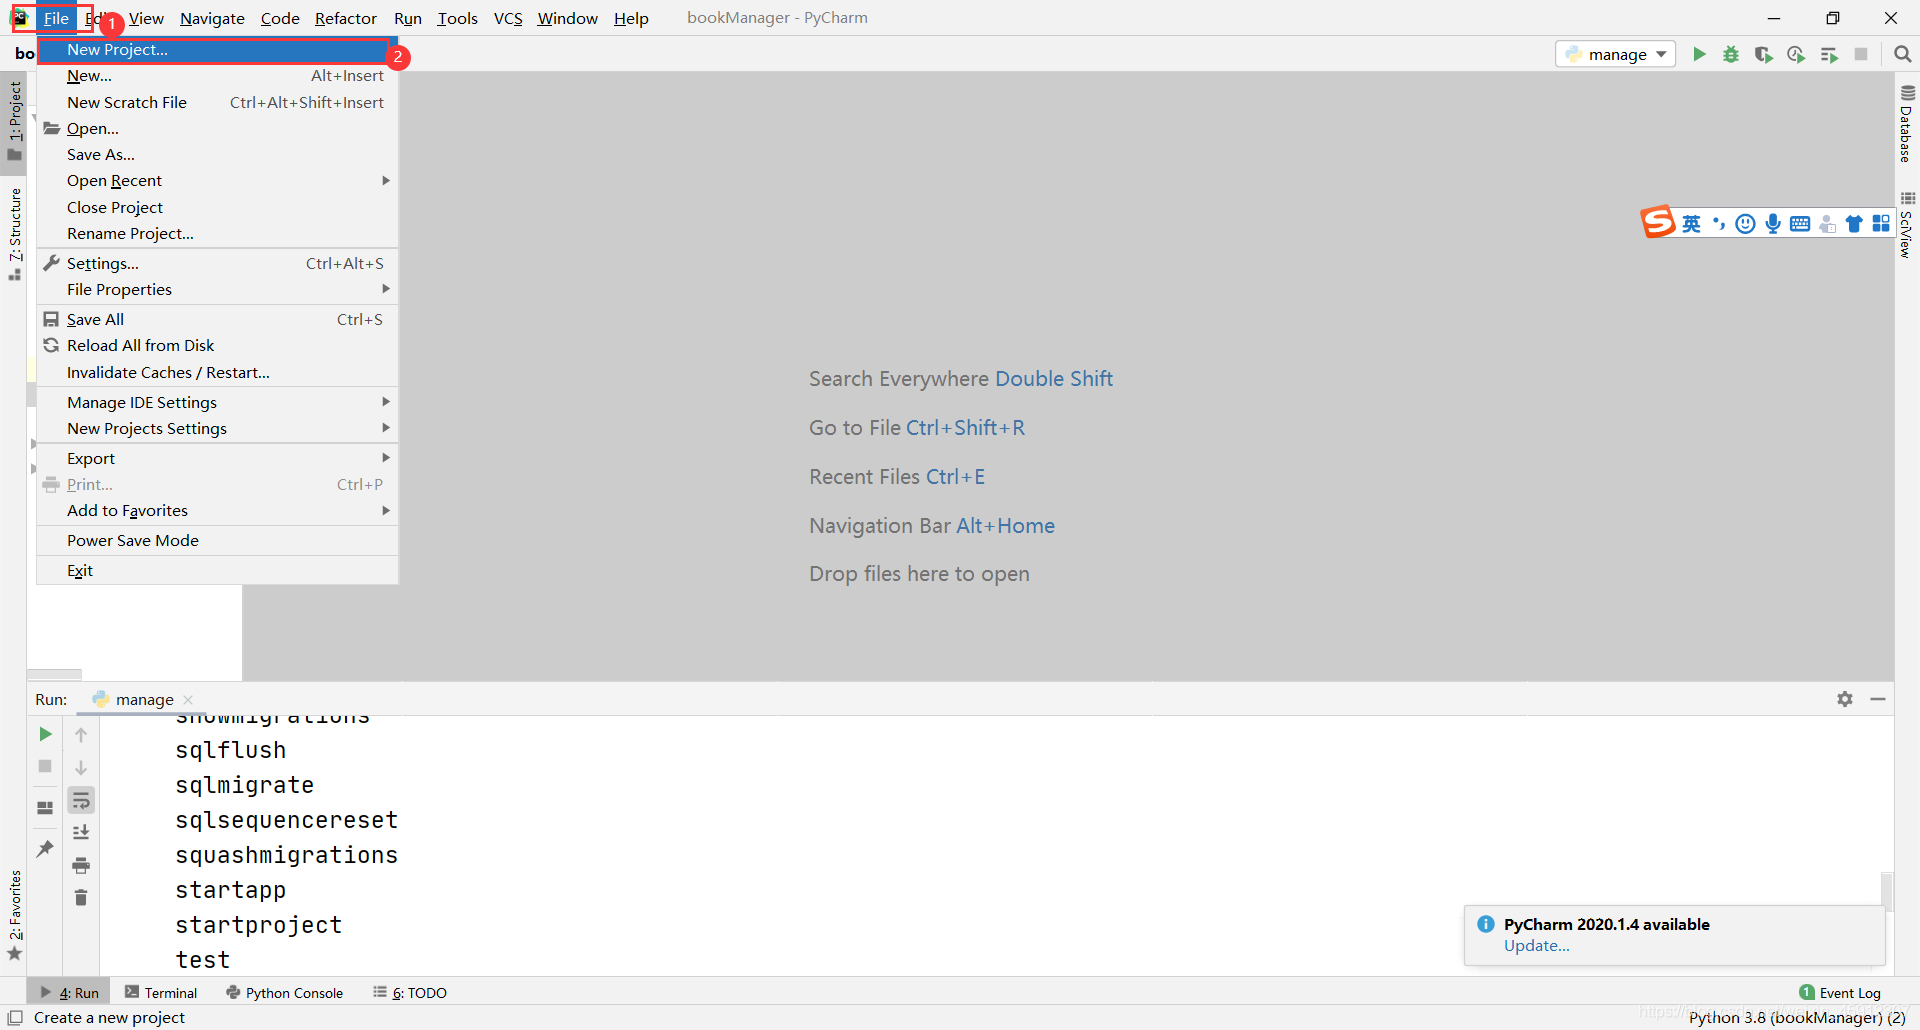The image size is (1920, 1030).
Task: Select New Project... from File menu
Action: [218, 50]
